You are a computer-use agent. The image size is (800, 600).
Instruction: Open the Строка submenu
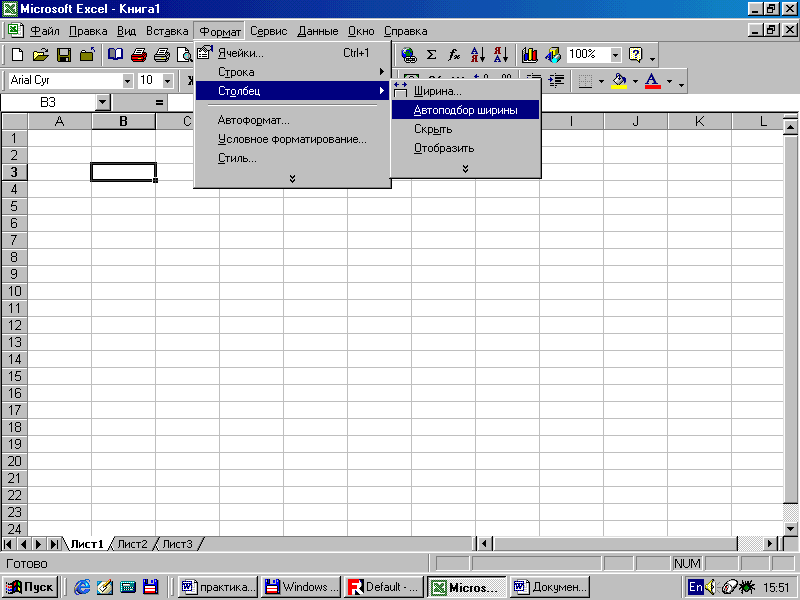(x=292, y=72)
